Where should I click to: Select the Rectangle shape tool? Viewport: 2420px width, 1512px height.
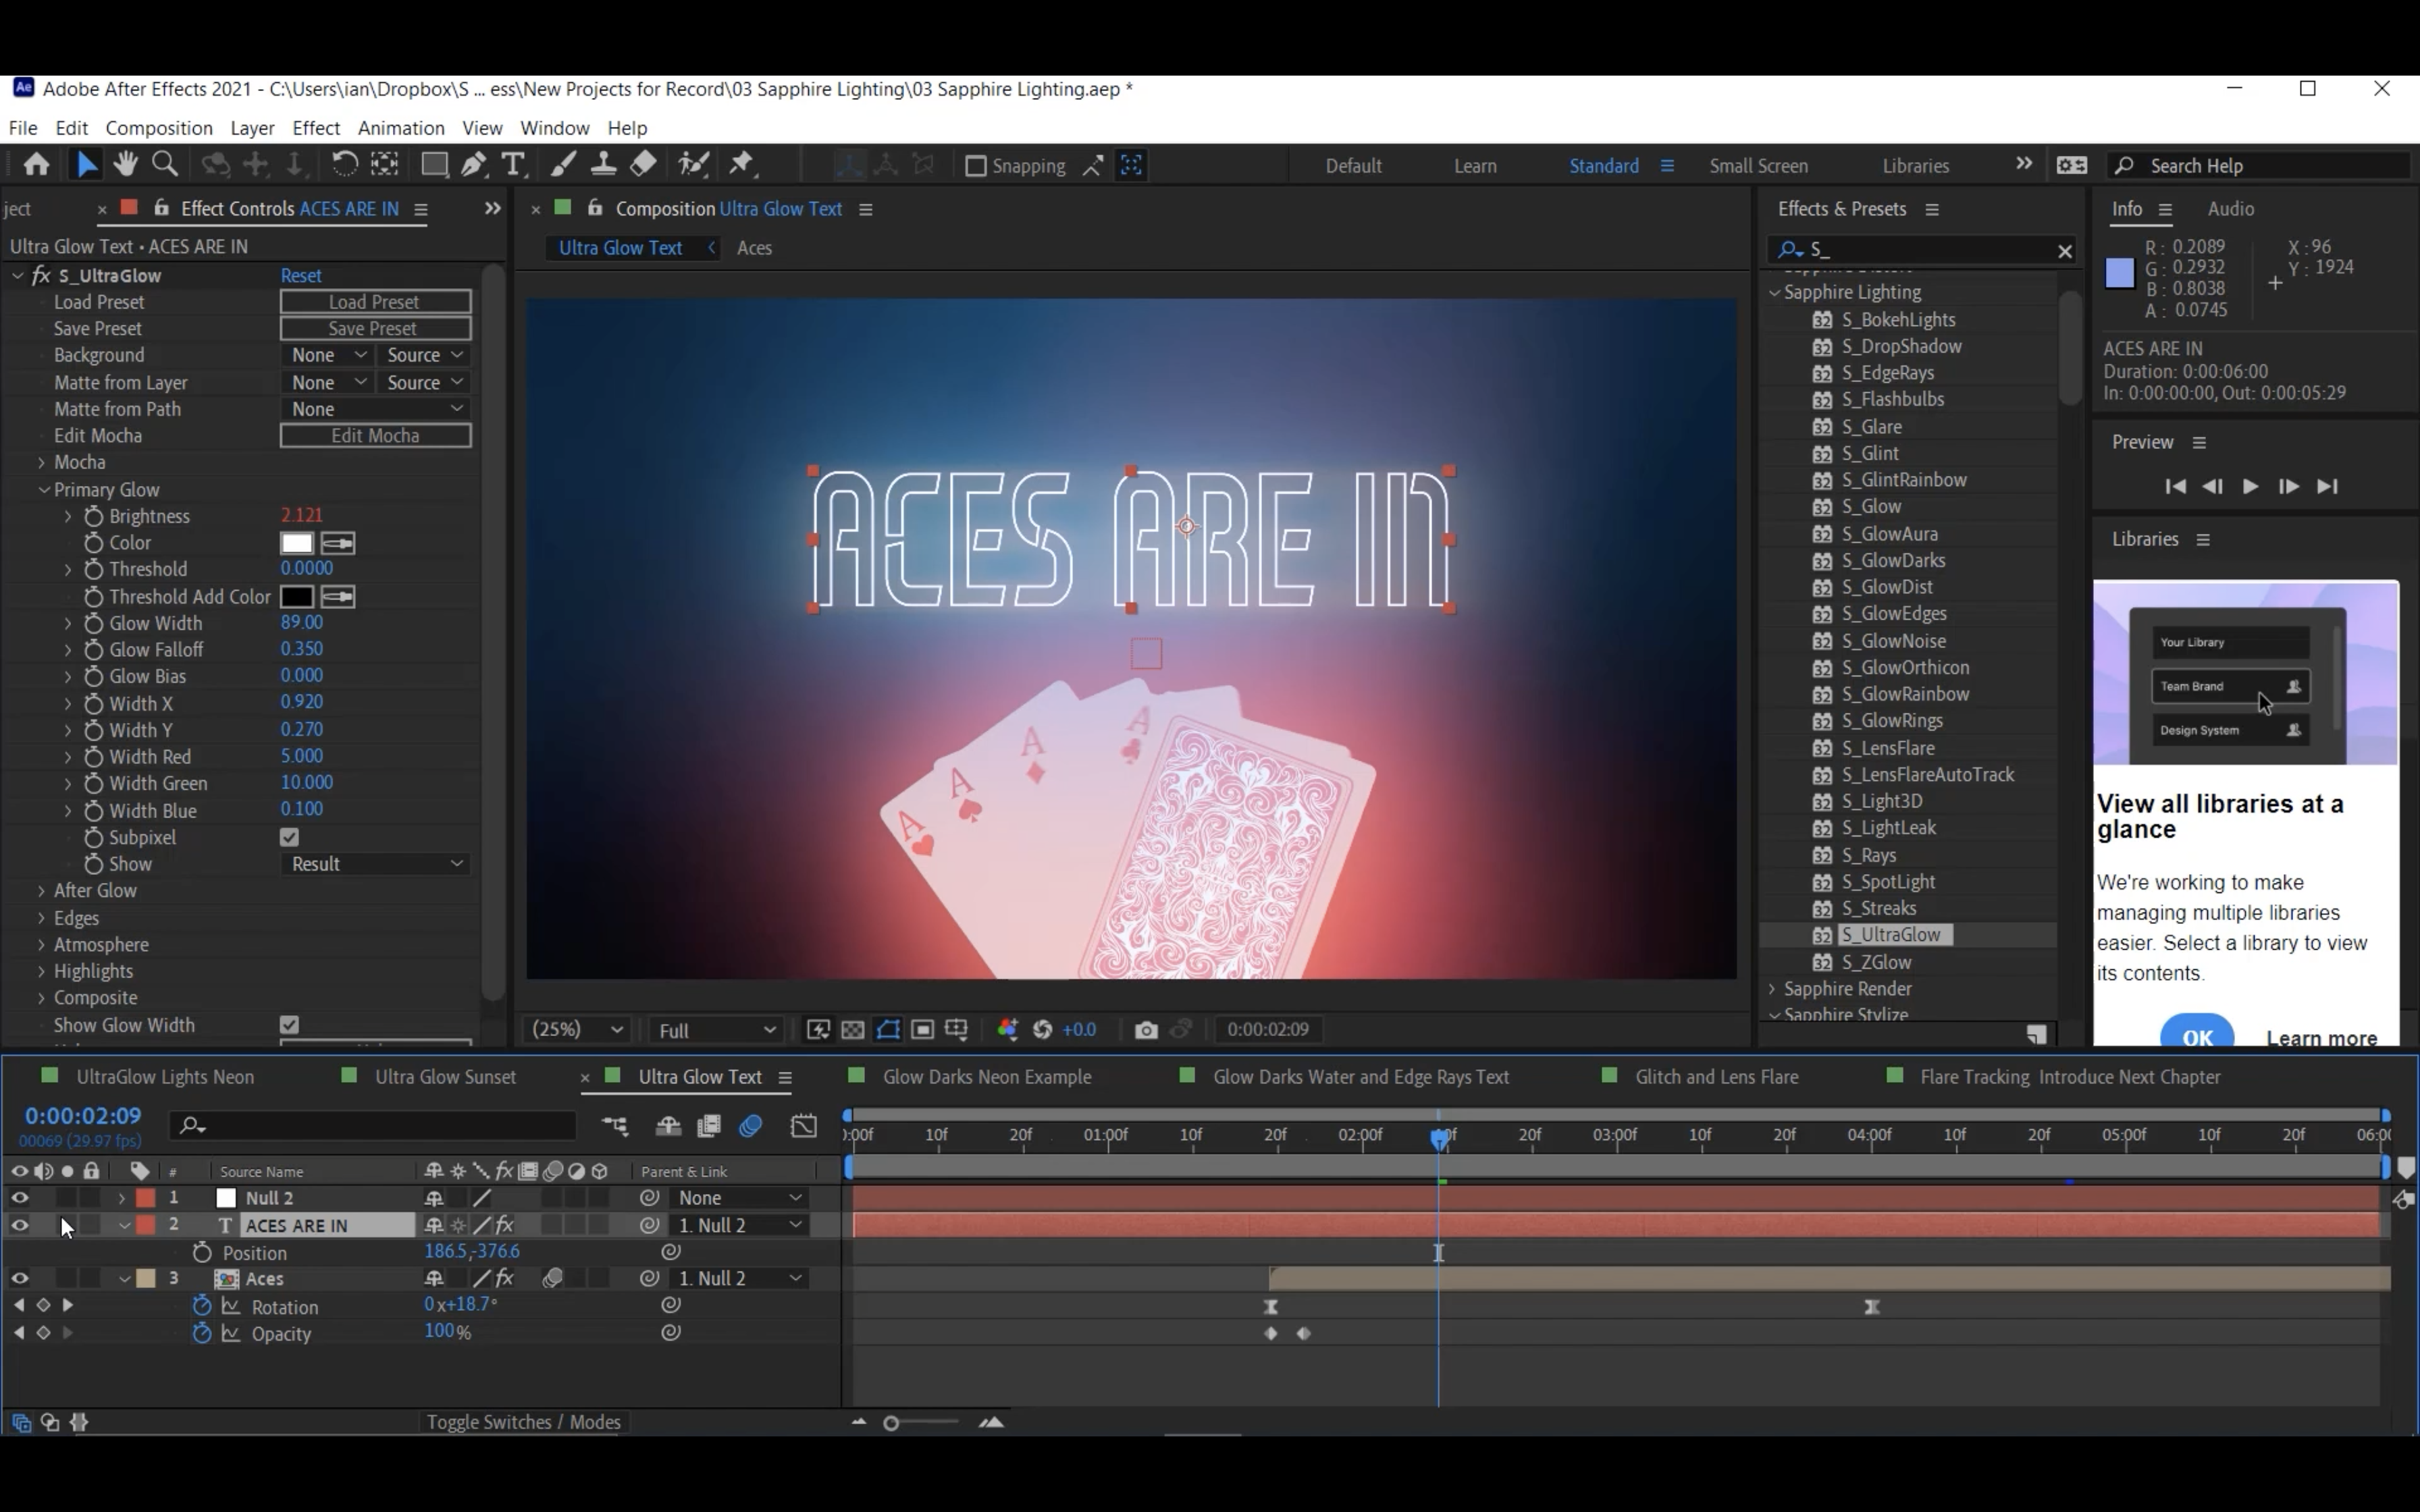pos(434,165)
